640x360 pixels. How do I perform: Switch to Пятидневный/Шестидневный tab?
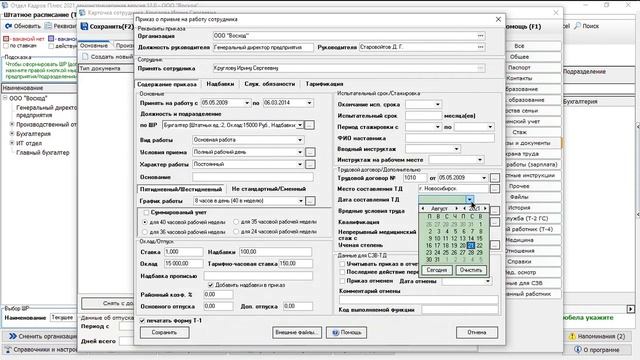[181, 189]
